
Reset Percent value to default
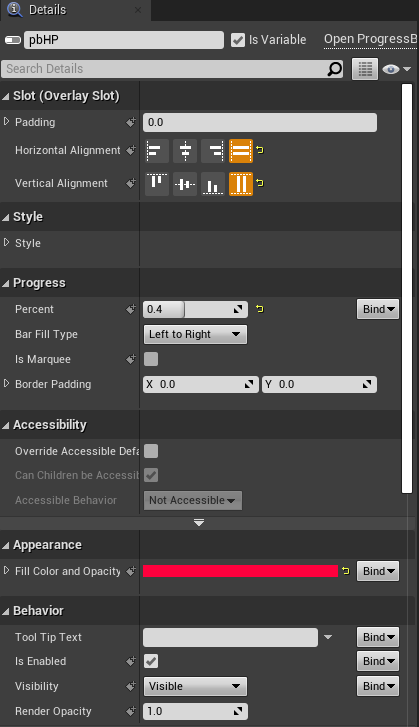point(260,309)
